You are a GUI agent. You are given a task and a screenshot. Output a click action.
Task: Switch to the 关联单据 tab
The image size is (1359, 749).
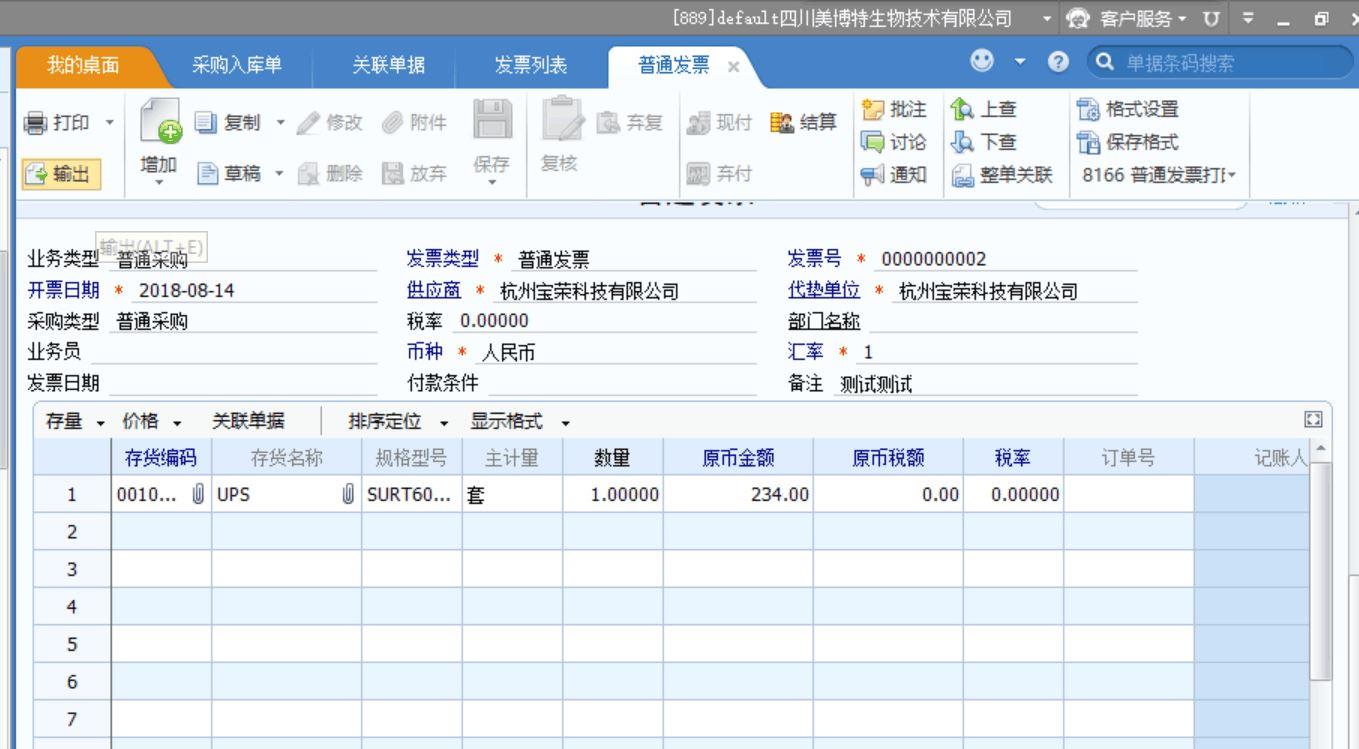coord(388,65)
